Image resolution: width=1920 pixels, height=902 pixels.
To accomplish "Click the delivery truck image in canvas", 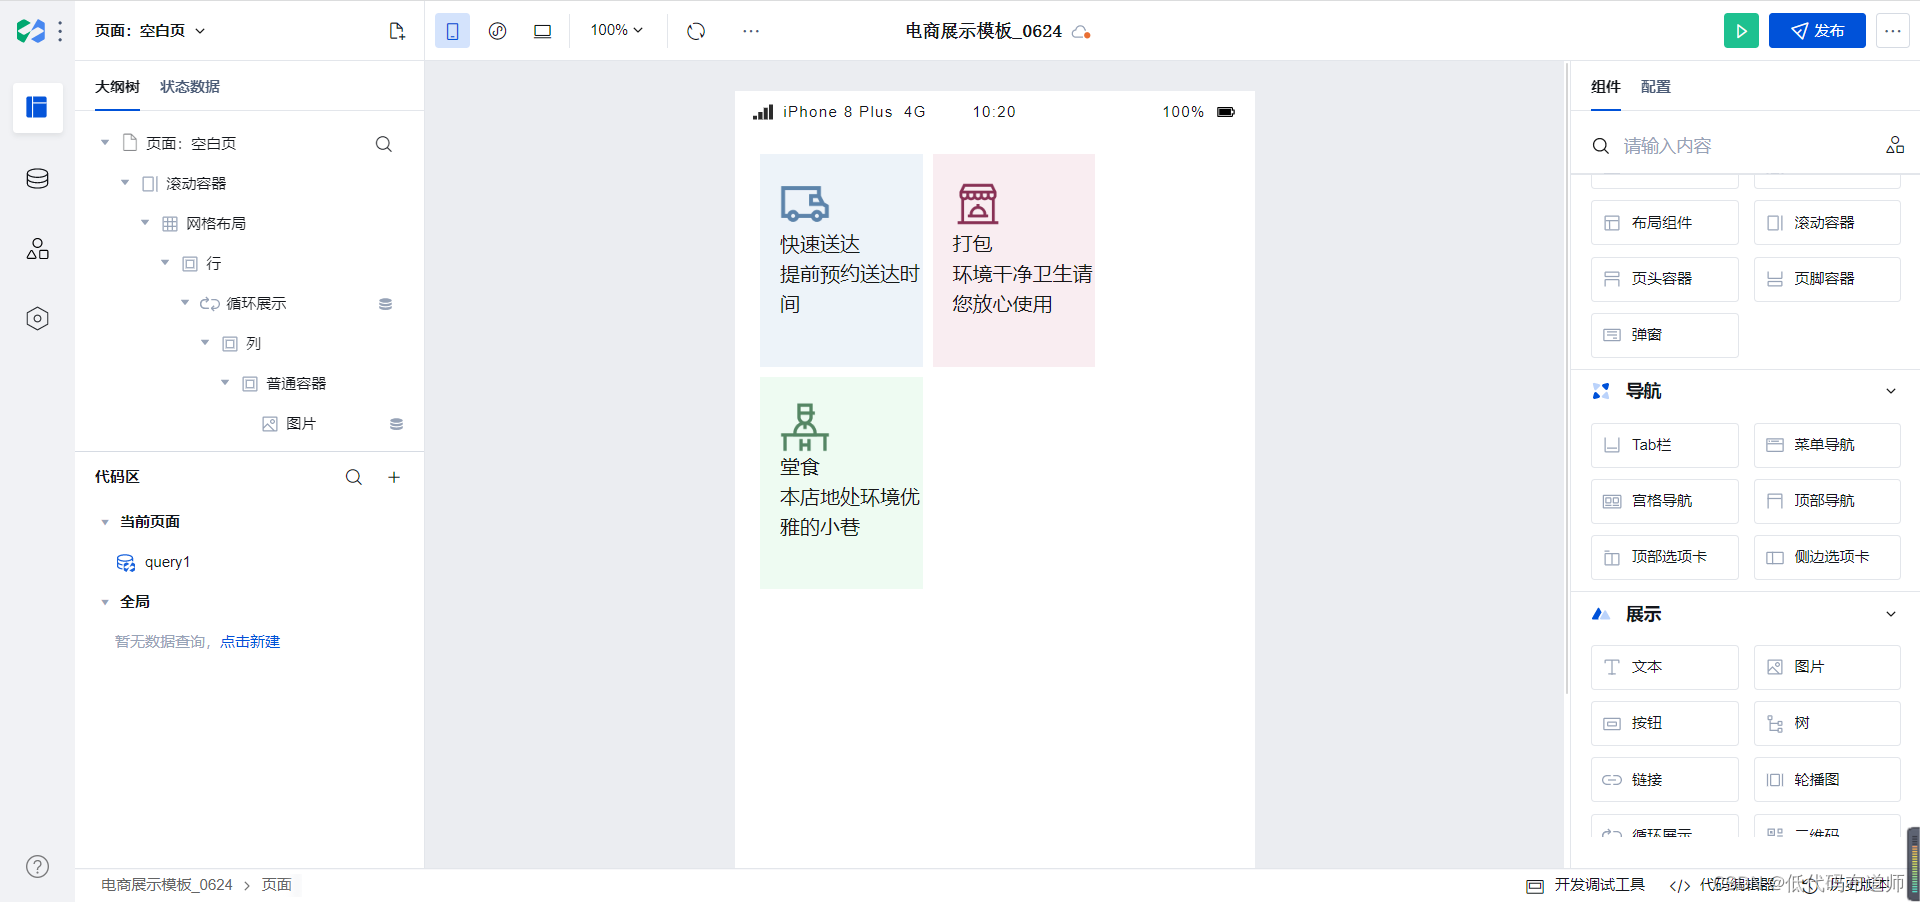I will tap(805, 204).
